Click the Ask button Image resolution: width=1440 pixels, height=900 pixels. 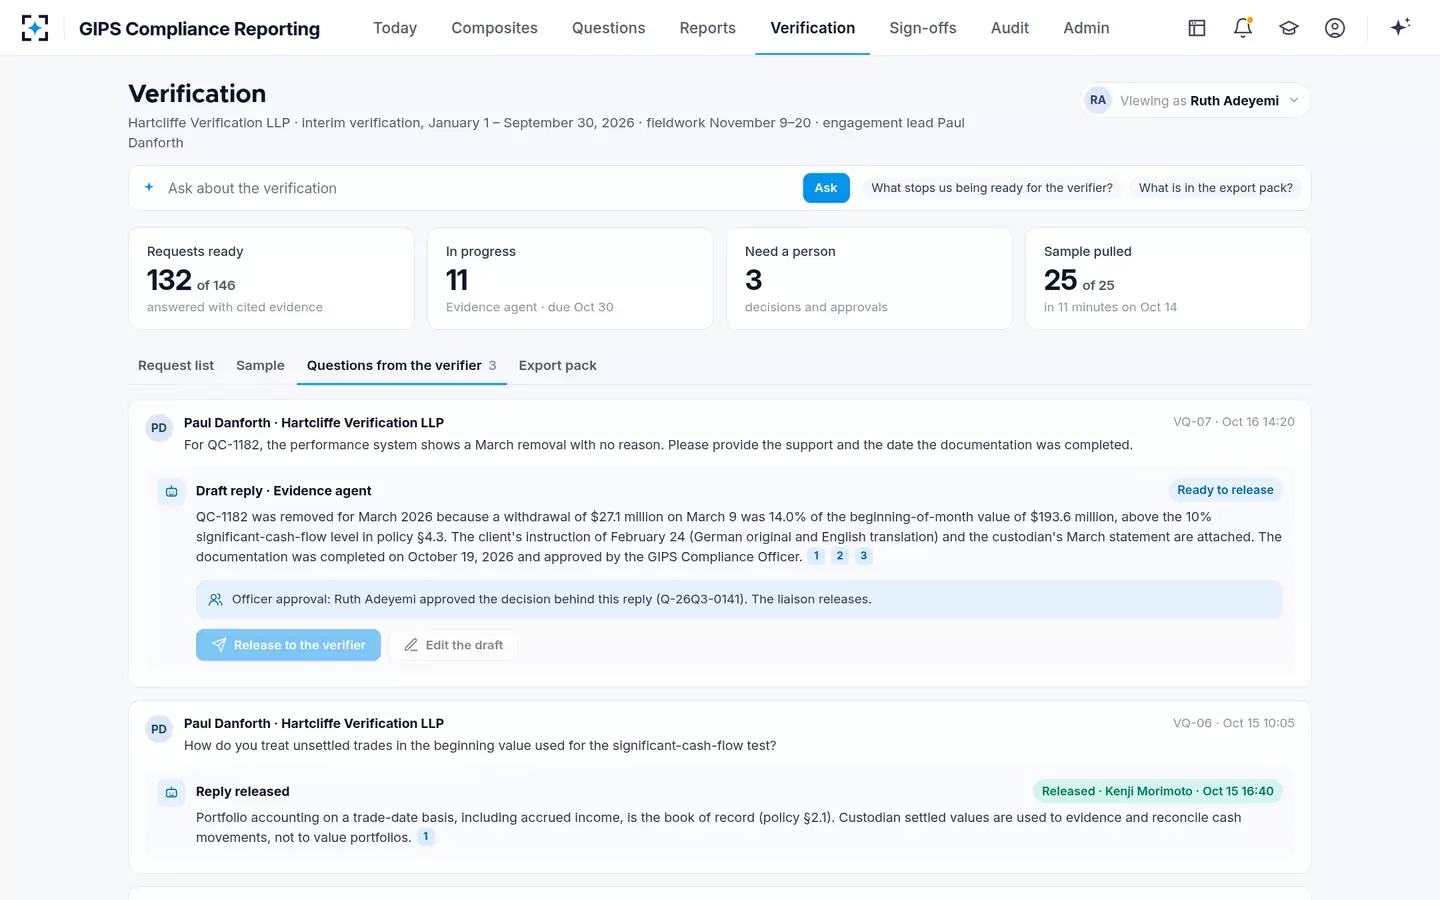coord(826,188)
